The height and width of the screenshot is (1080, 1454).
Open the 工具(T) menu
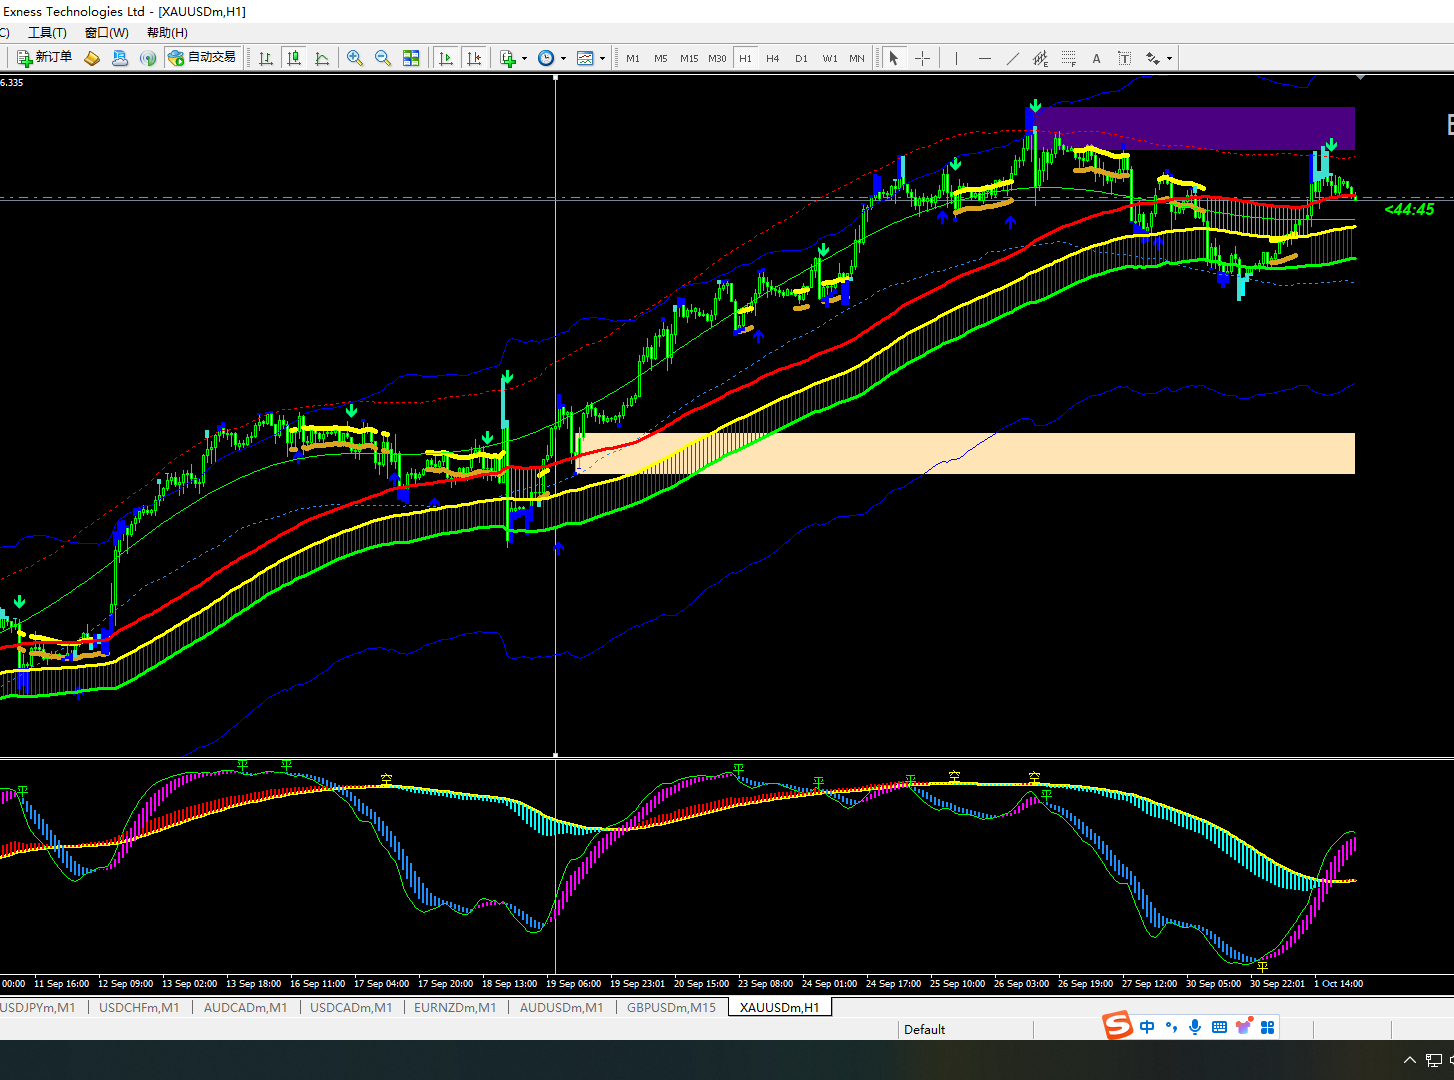point(47,33)
